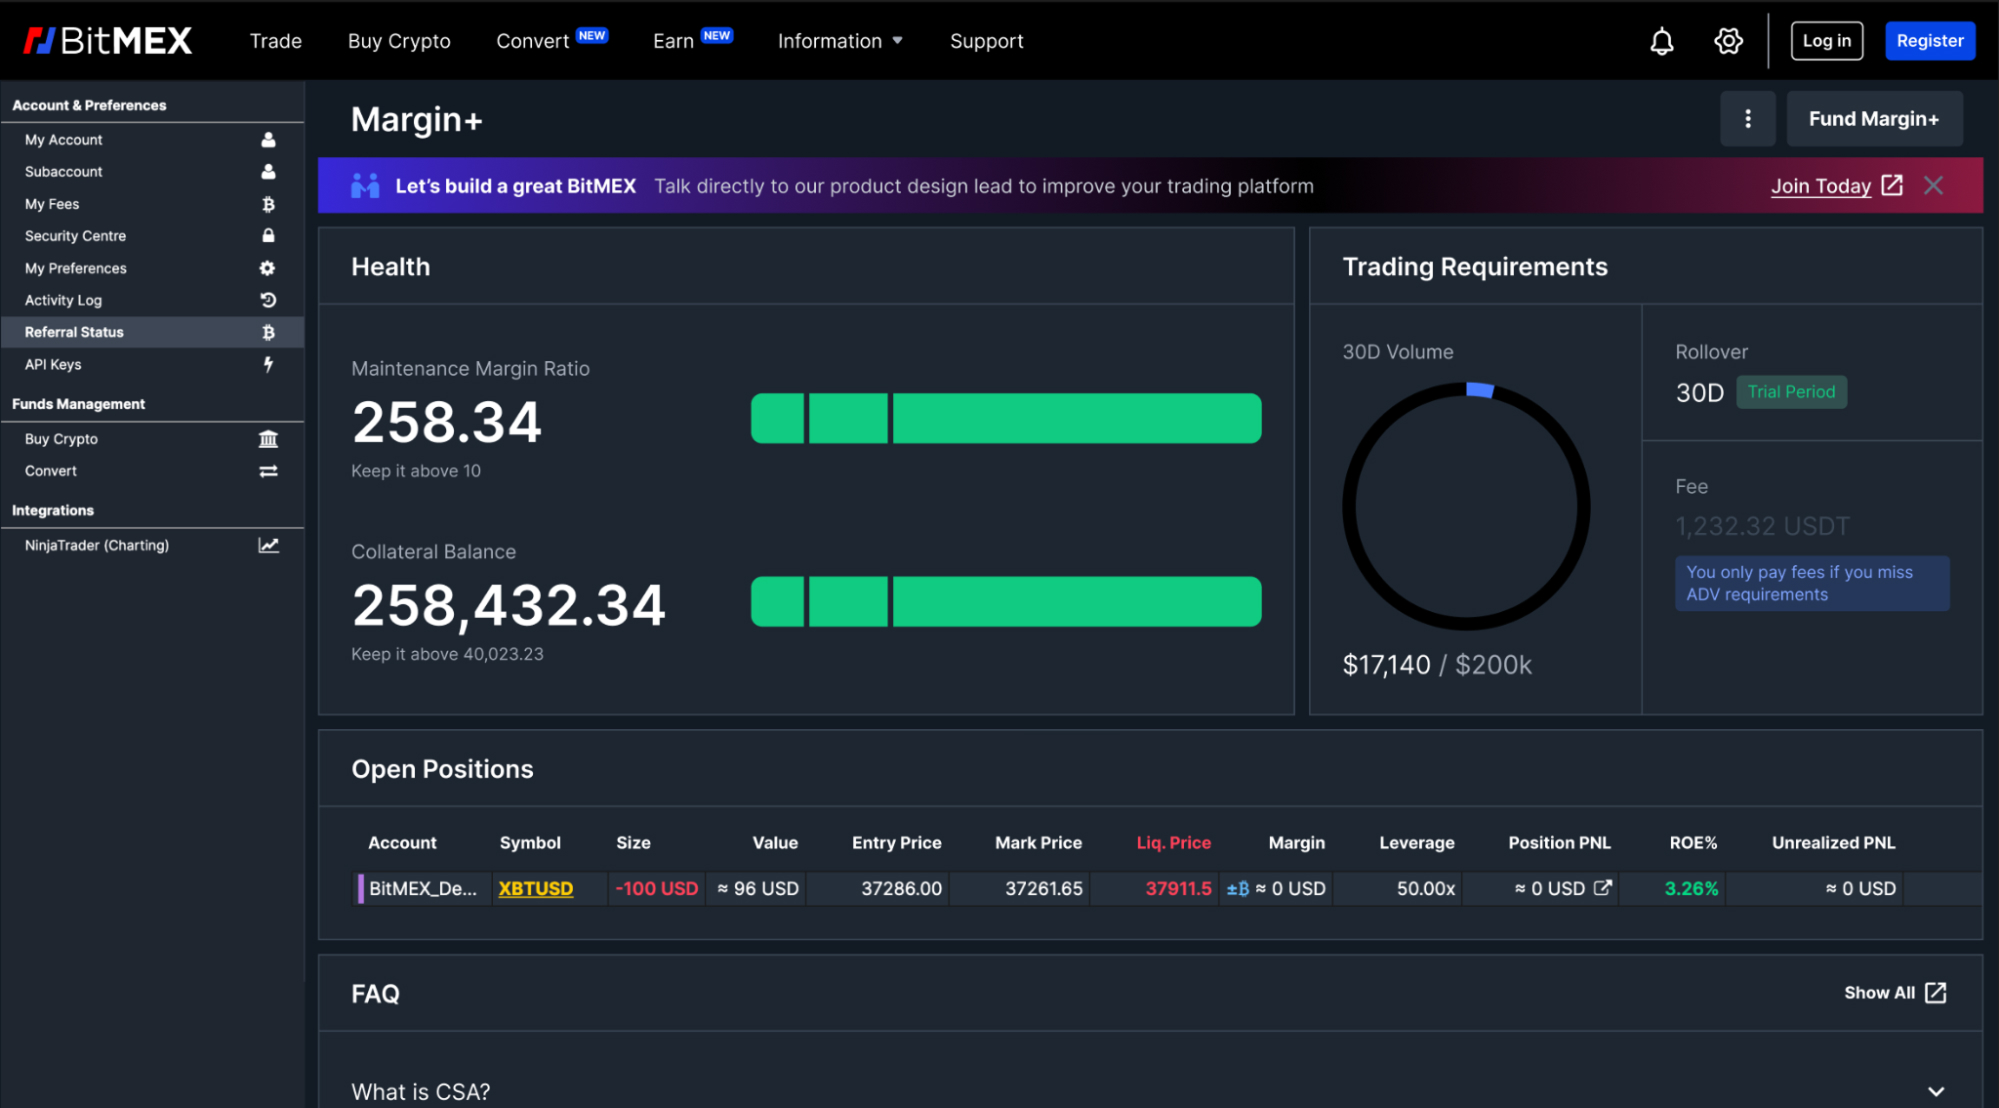Open Buy Crypto in top navigation
This screenshot has height=1108, width=1999.
coord(399,41)
